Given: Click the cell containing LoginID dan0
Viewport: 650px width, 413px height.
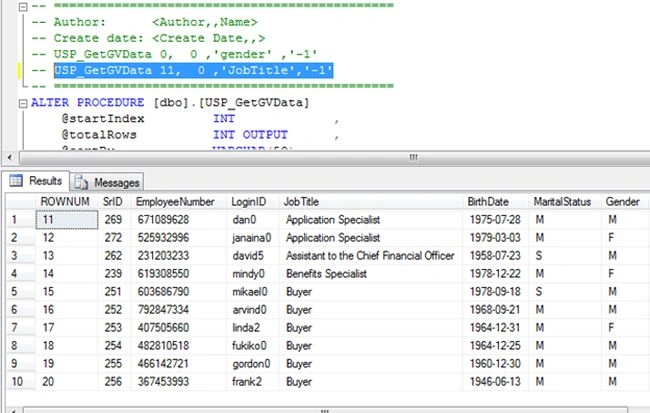Looking at the screenshot, I should pos(253,219).
